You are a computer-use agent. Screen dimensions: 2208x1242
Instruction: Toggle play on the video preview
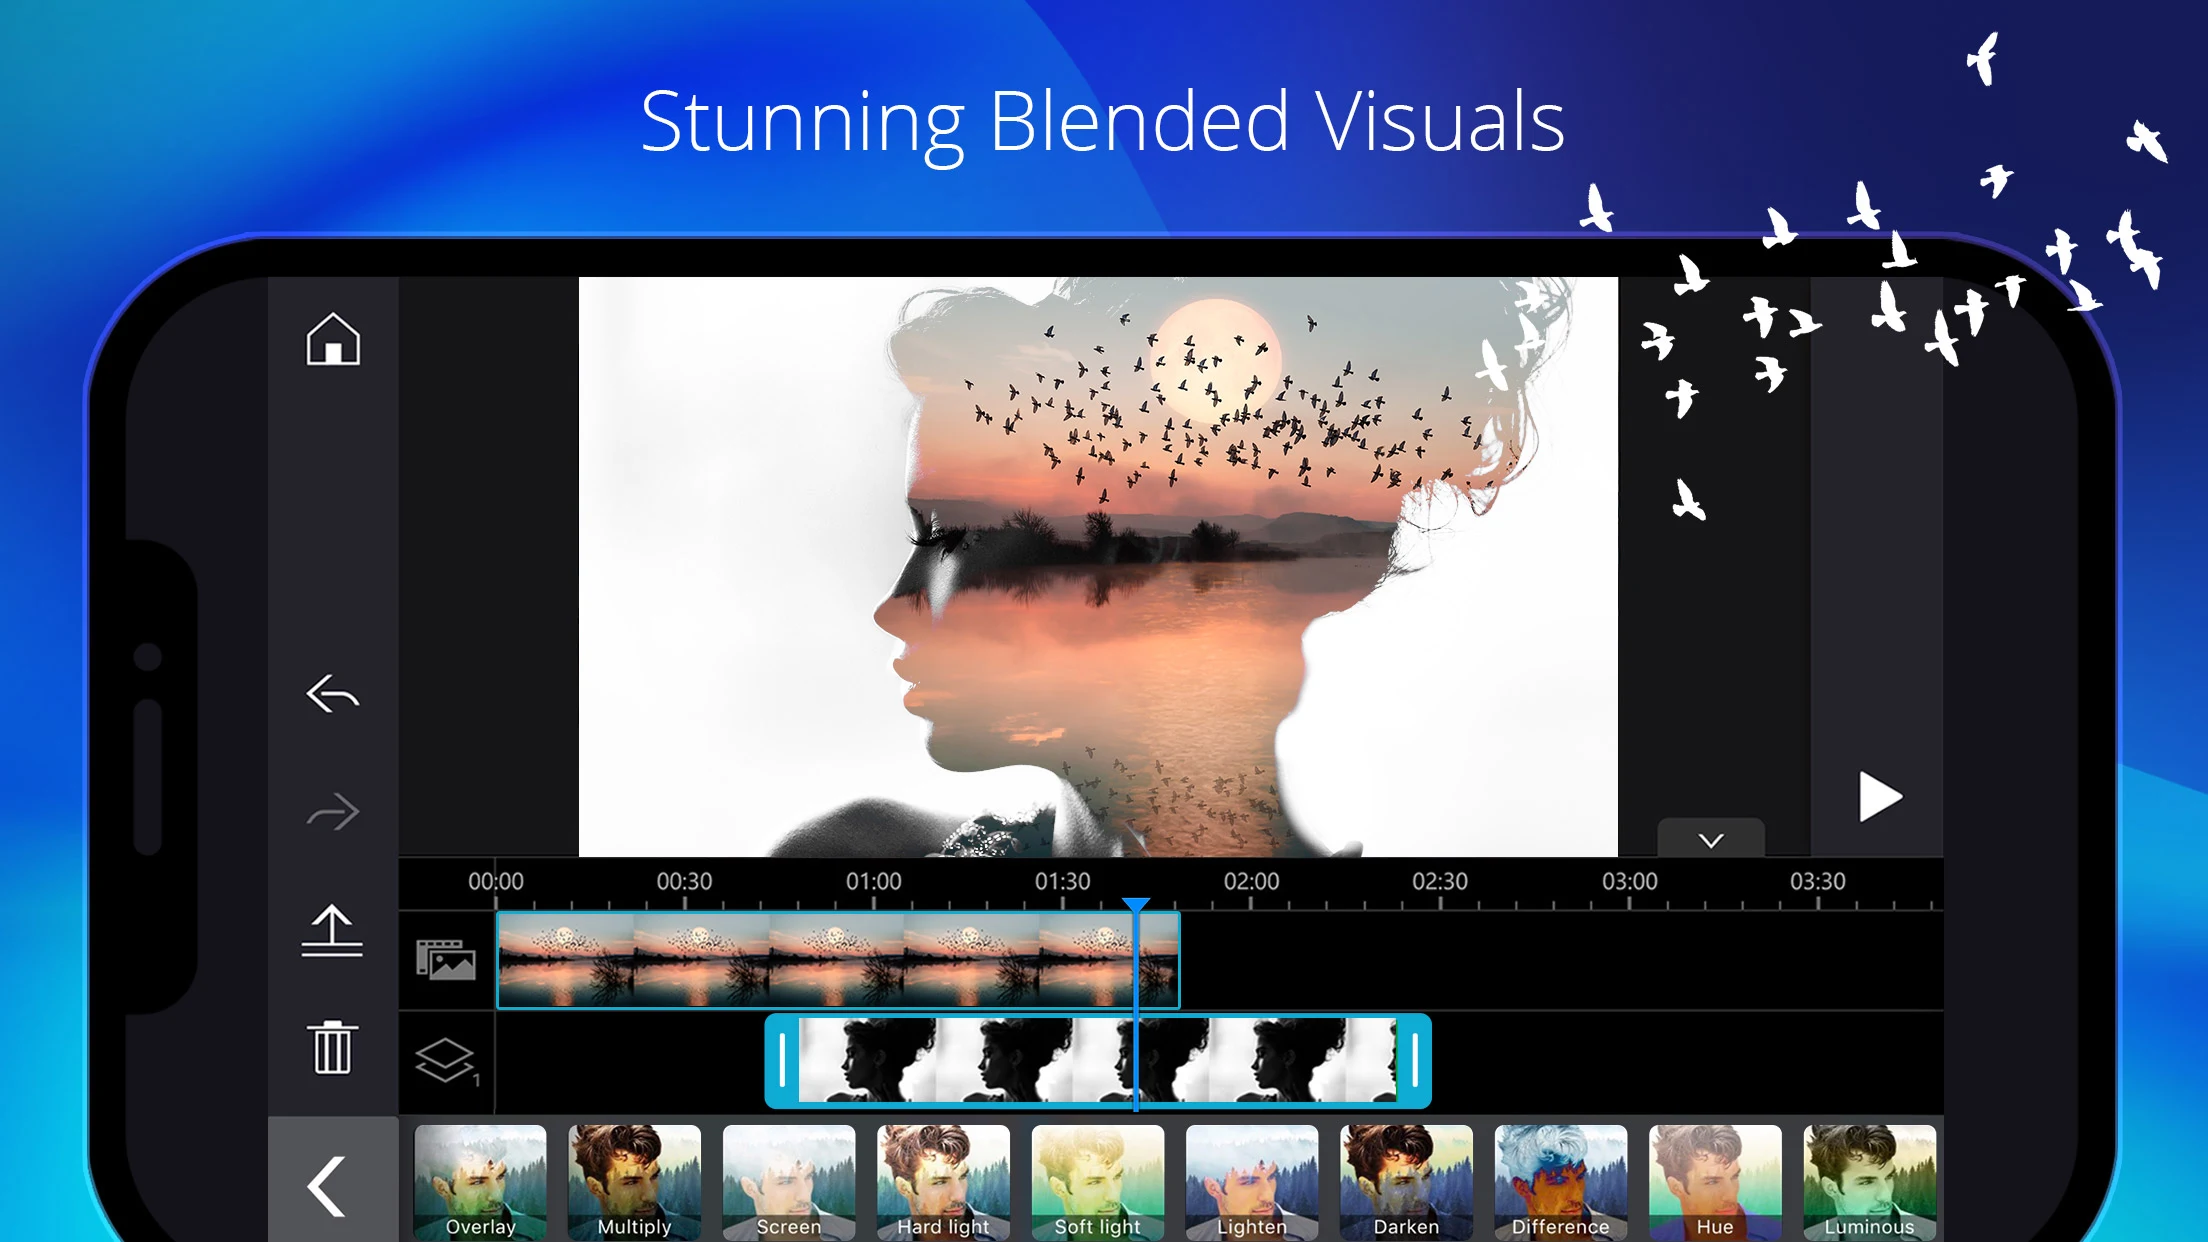pos(1877,795)
